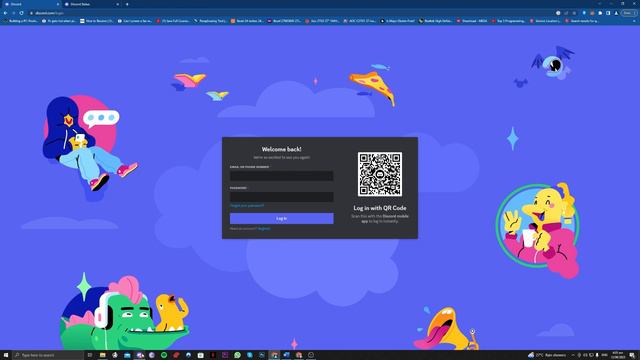Open the Download - MEGA bookmark

tap(472, 20)
